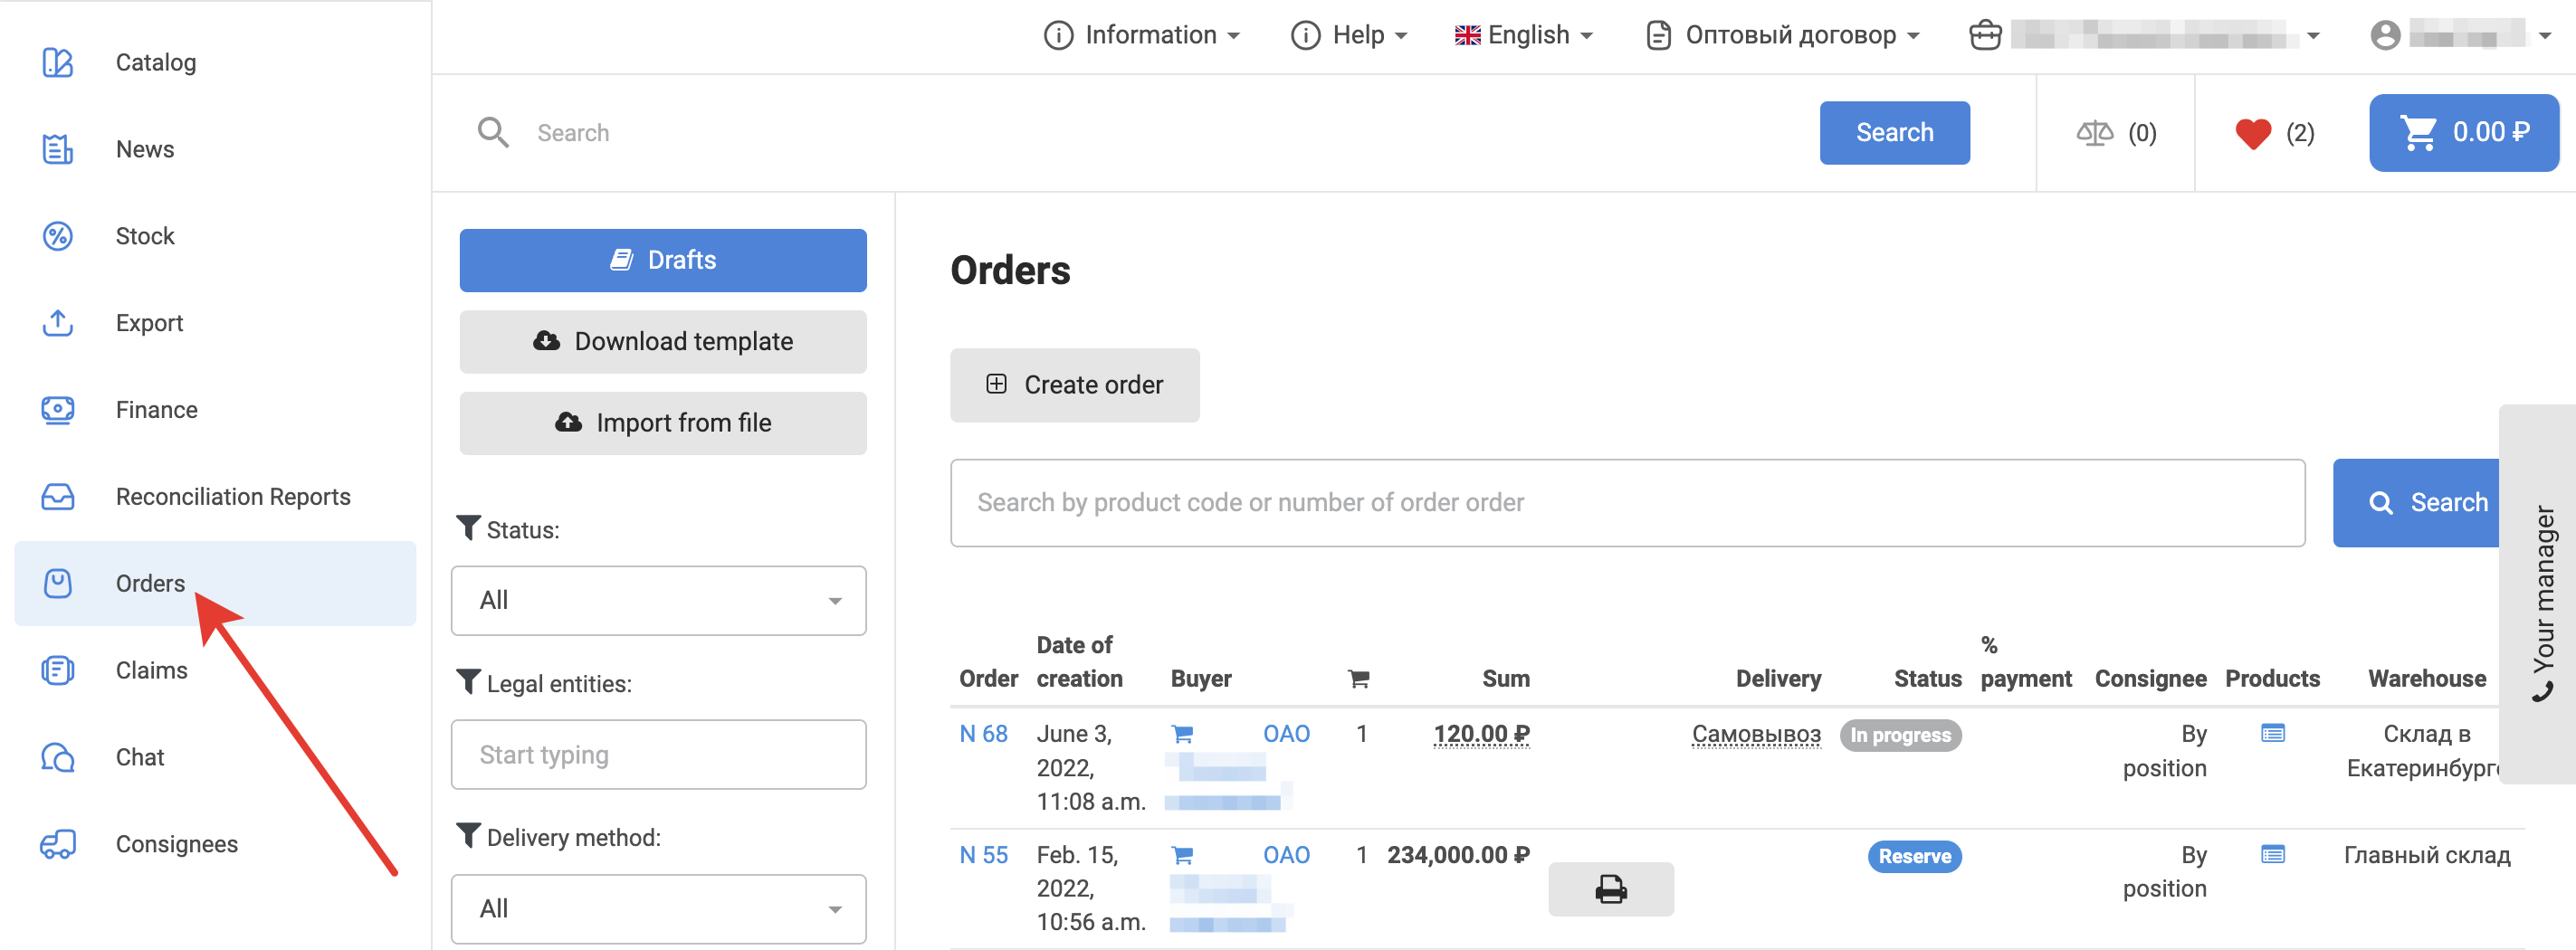Image resolution: width=2576 pixels, height=950 pixels.
Task: Click the Create order button
Action: (x=1074, y=385)
